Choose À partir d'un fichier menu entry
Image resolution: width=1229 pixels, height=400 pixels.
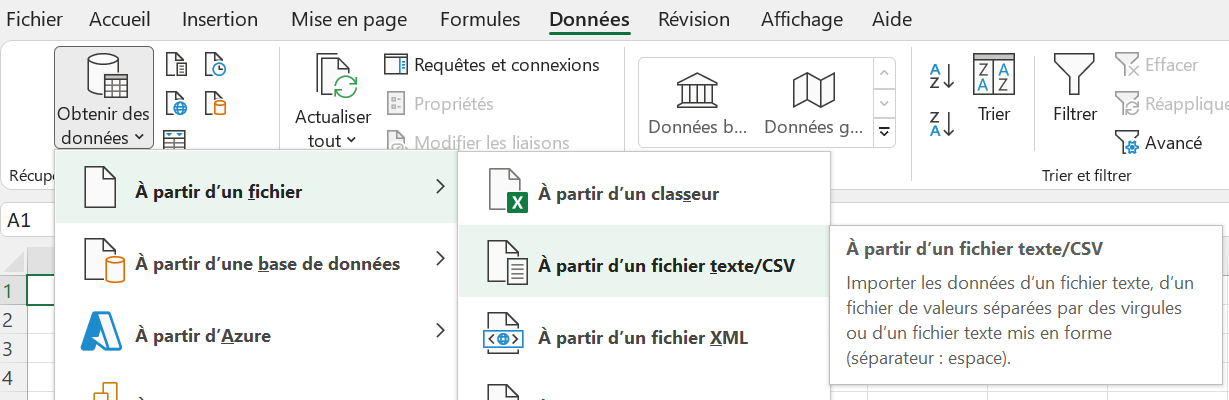256,187
